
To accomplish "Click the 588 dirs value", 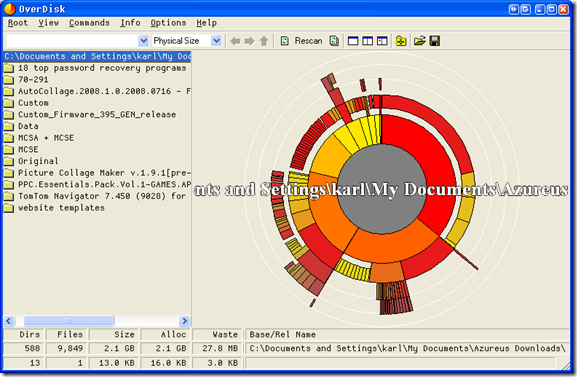I will (32, 348).
